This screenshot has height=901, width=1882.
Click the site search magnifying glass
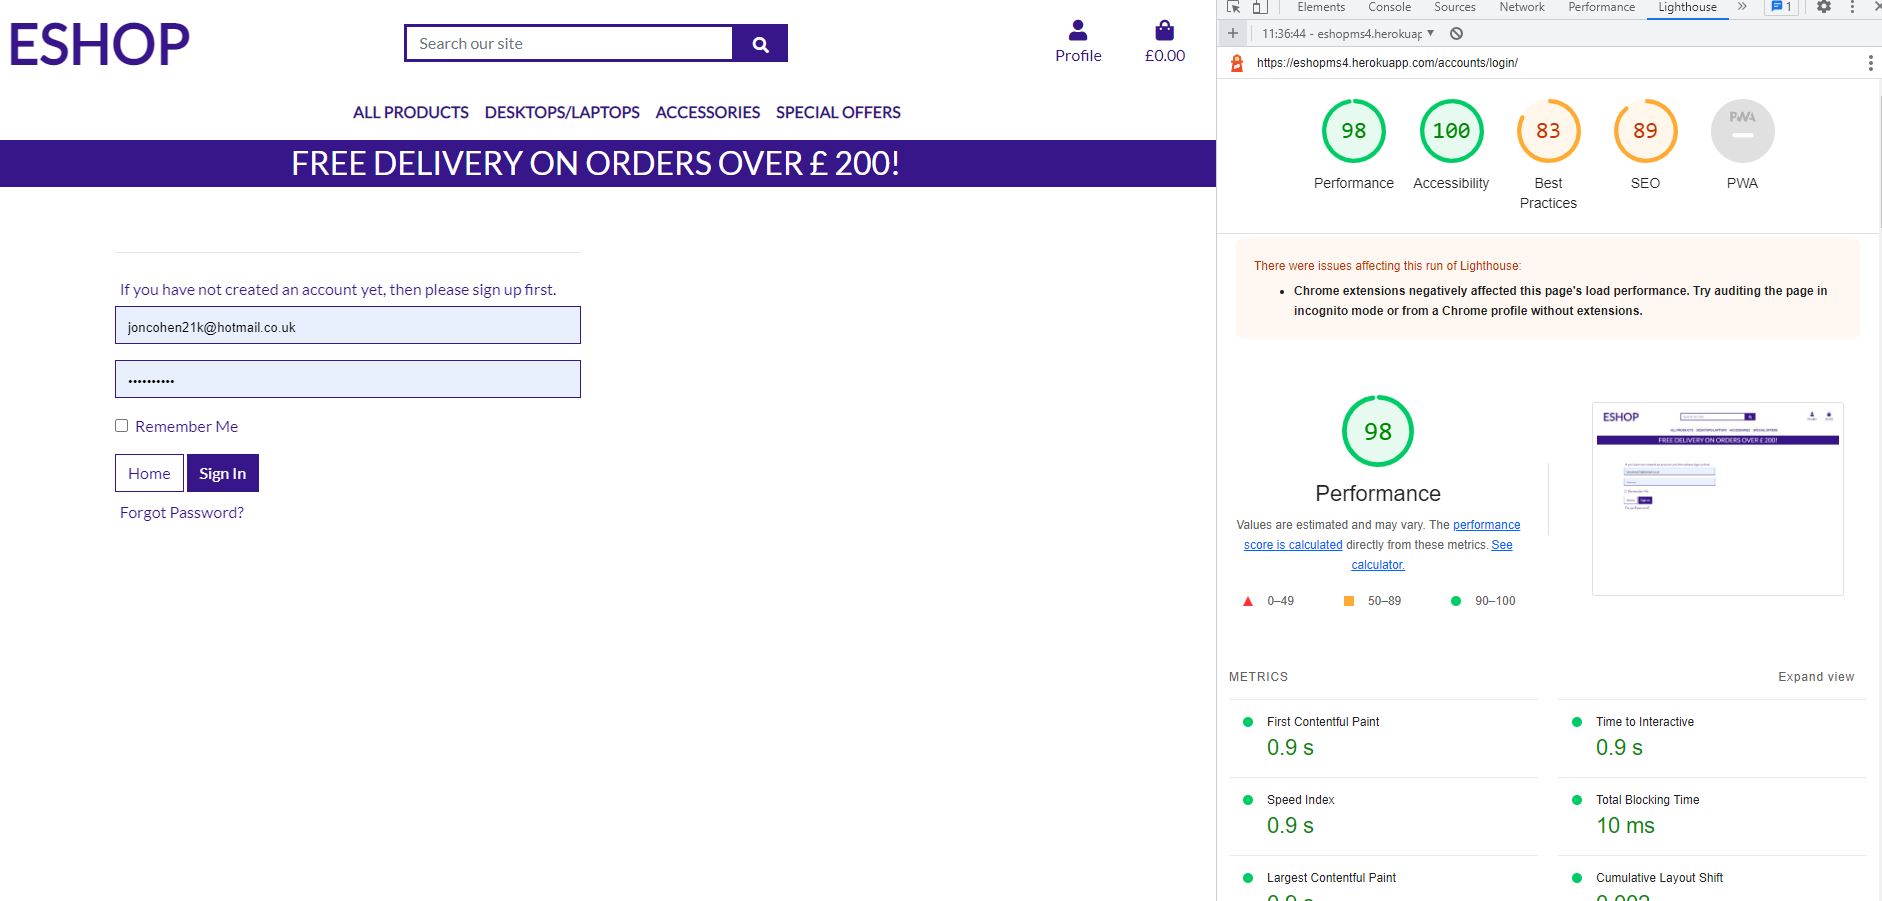pyautogui.click(x=760, y=43)
